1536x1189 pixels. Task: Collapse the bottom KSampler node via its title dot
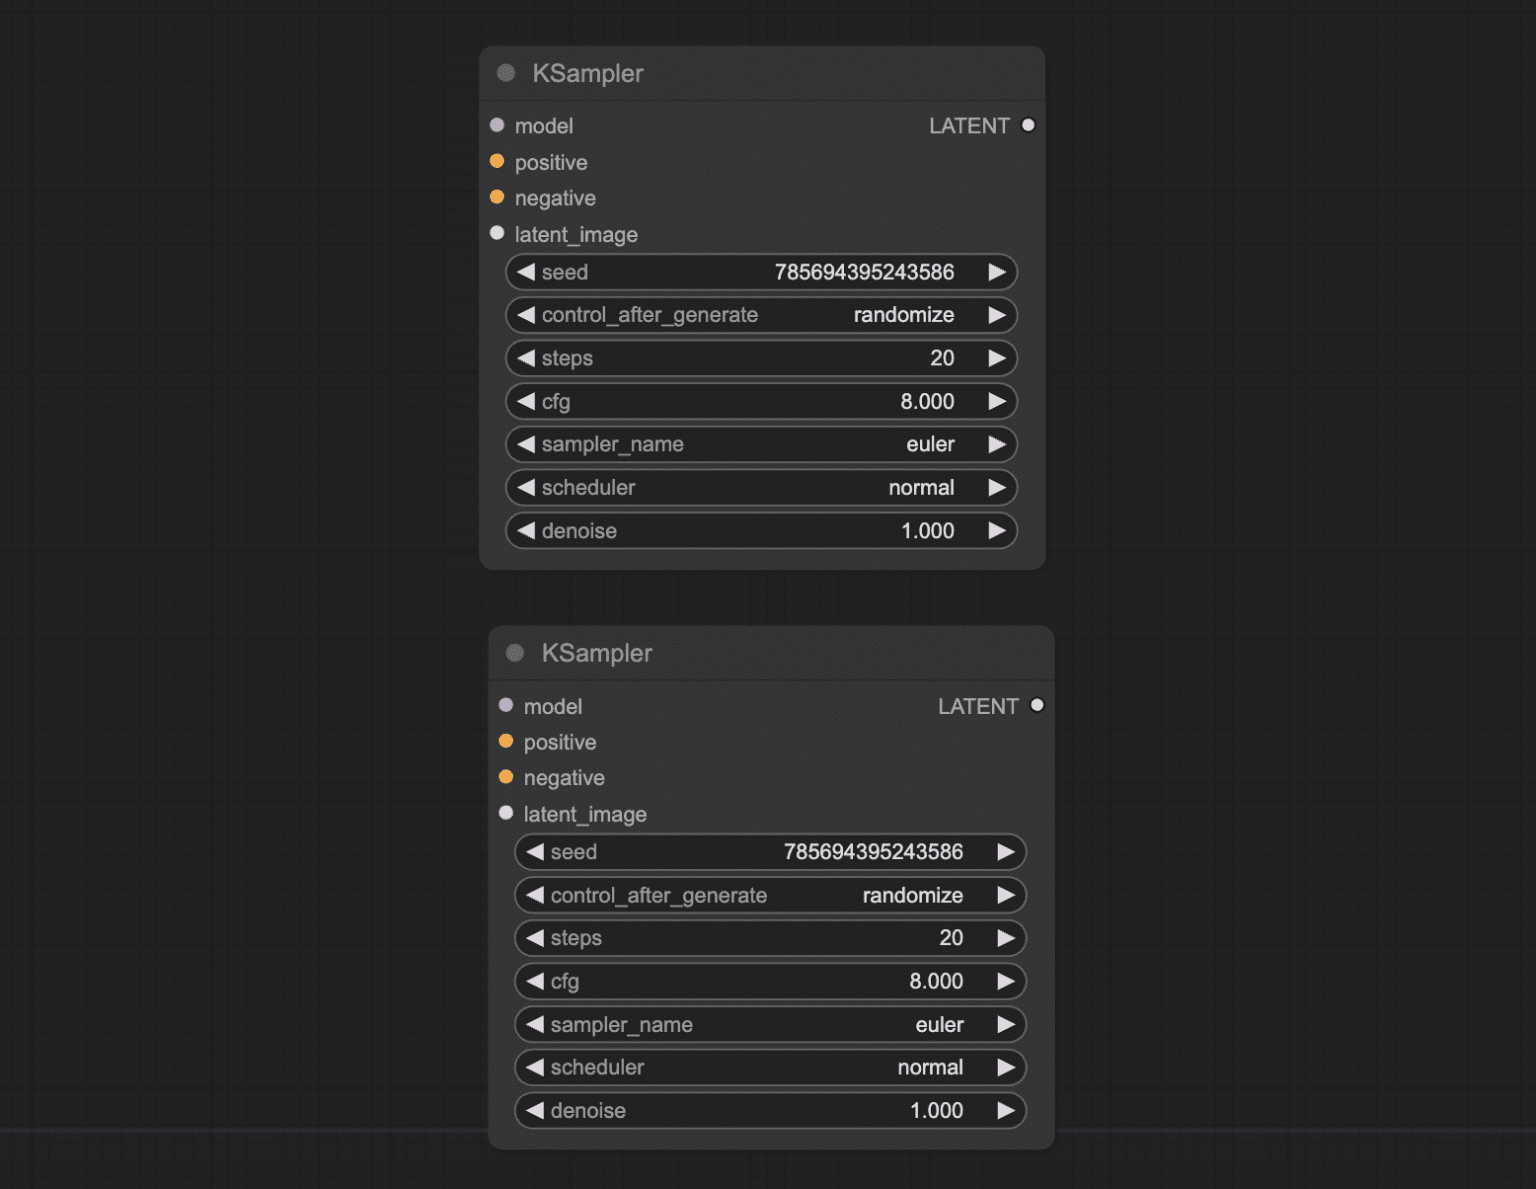[x=515, y=653]
